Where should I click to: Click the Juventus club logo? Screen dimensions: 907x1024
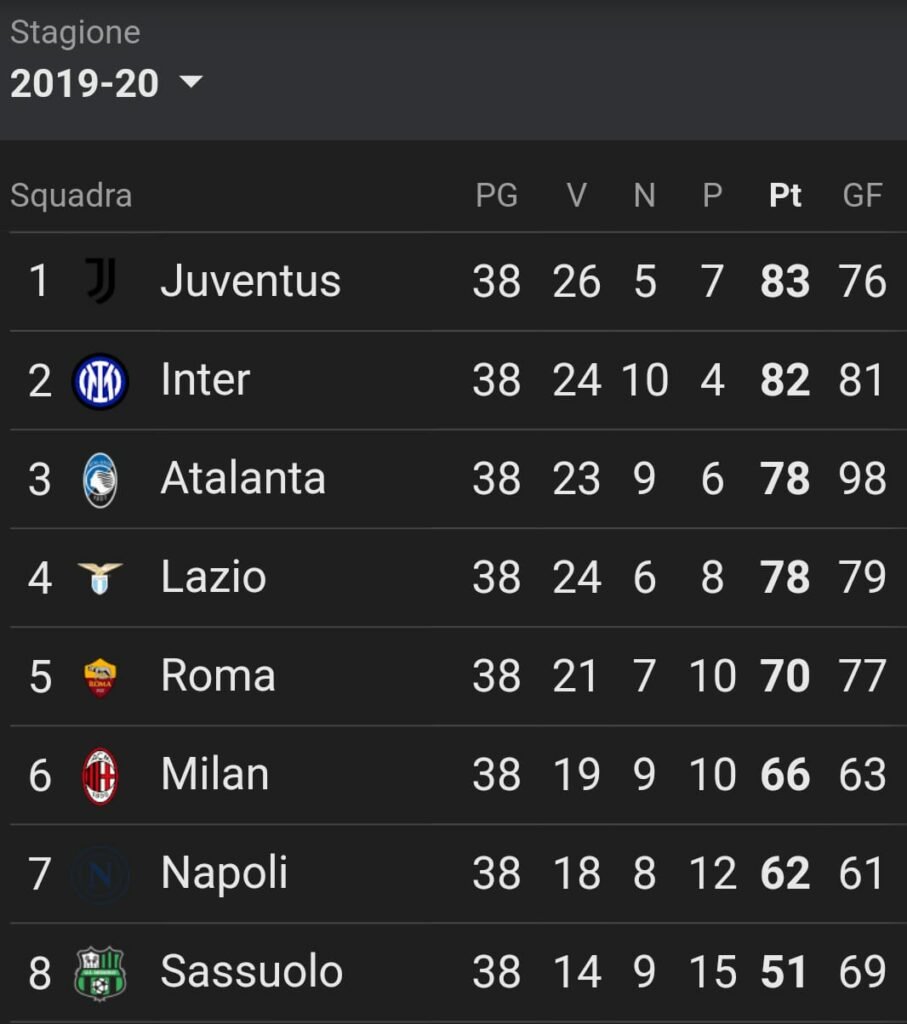(101, 281)
